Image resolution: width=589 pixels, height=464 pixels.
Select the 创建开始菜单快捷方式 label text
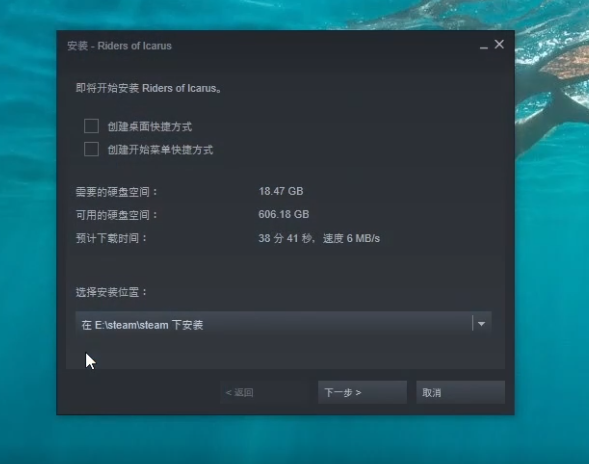pos(160,150)
